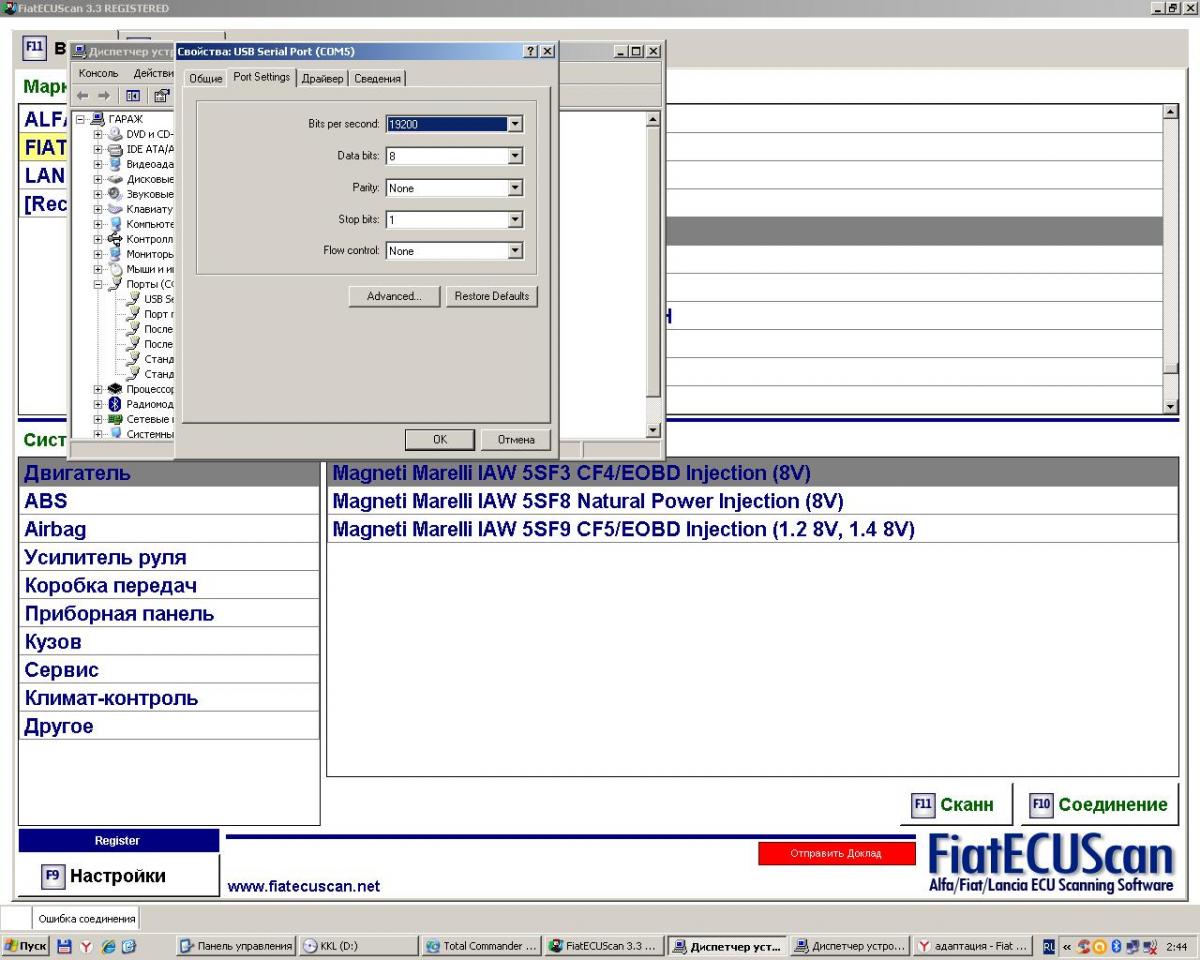Open the Flow control dropdown
The width and height of the screenshot is (1200, 960).
515,251
